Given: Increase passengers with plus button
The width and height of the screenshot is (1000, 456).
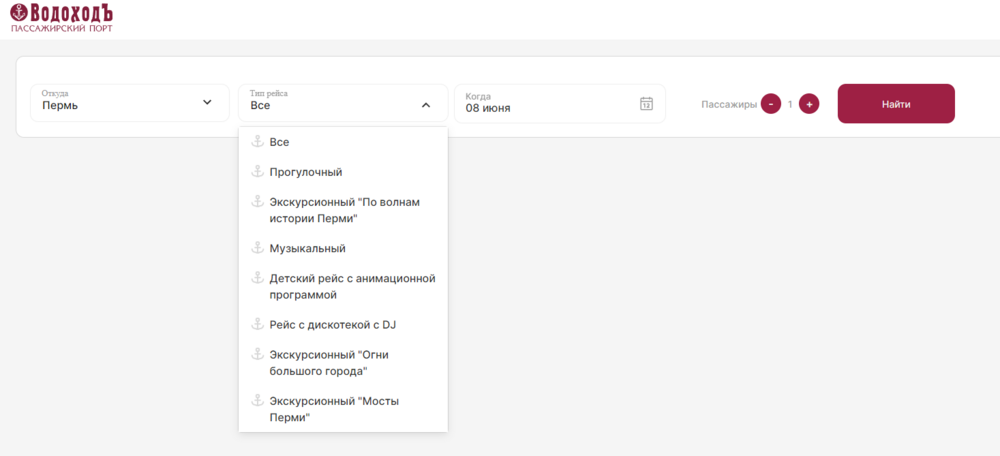Looking at the screenshot, I should click(809, 103).
